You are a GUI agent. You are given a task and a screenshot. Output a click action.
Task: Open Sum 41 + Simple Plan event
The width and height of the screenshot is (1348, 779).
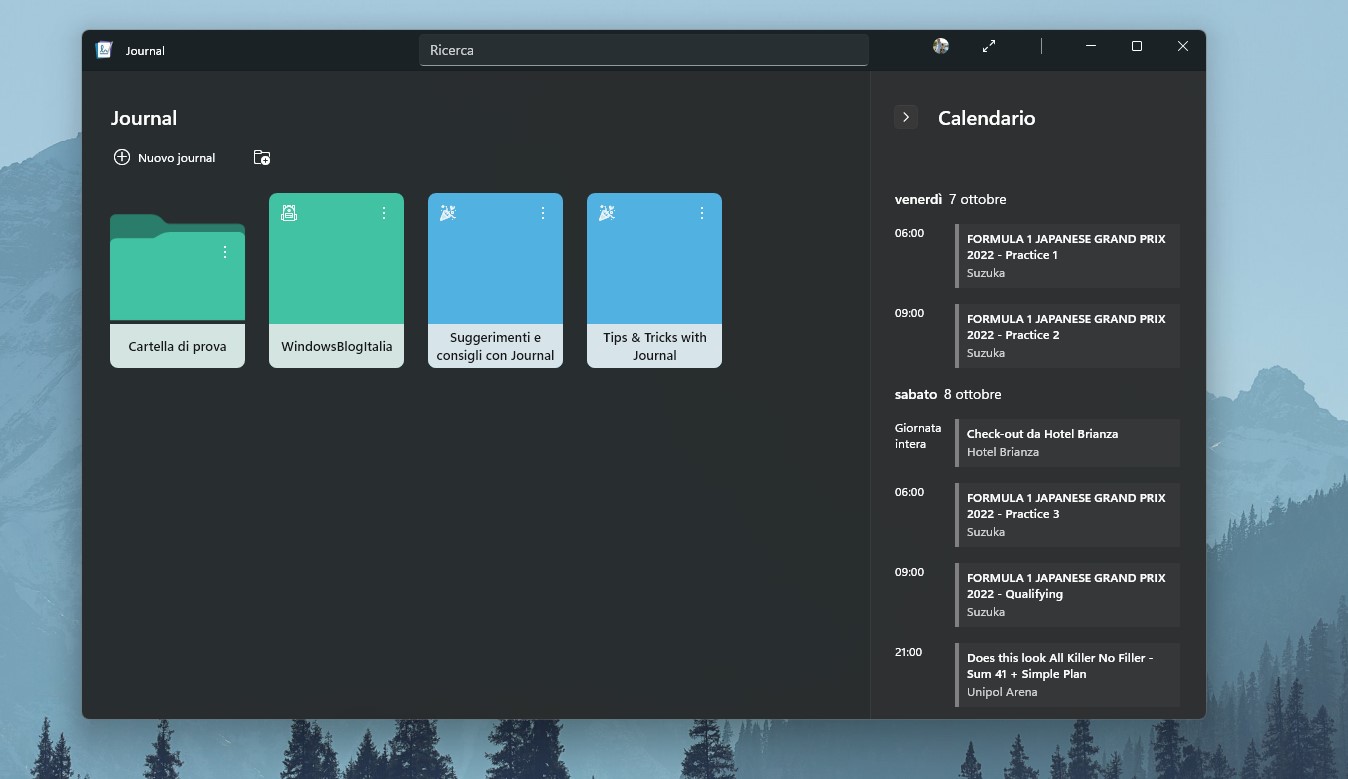click(1068, 675)
